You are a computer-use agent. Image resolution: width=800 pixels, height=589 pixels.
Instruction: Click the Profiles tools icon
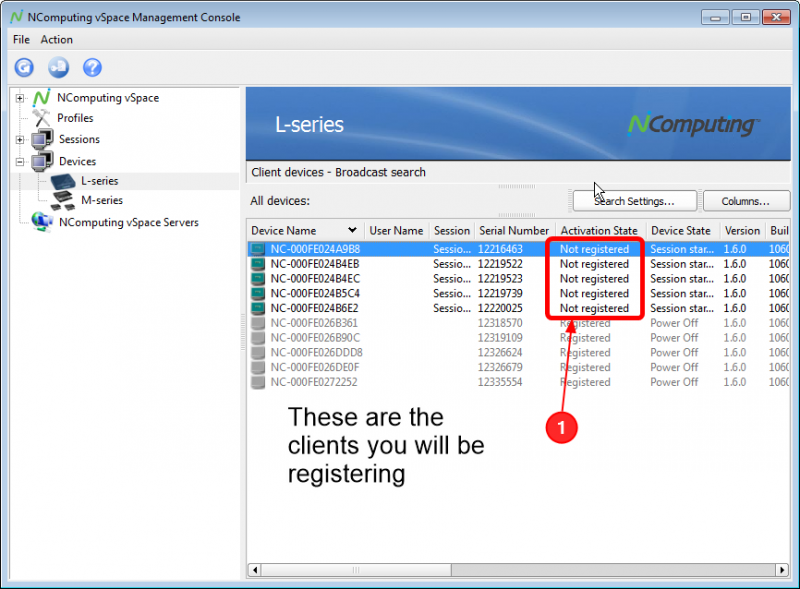(x=41, y=118)
